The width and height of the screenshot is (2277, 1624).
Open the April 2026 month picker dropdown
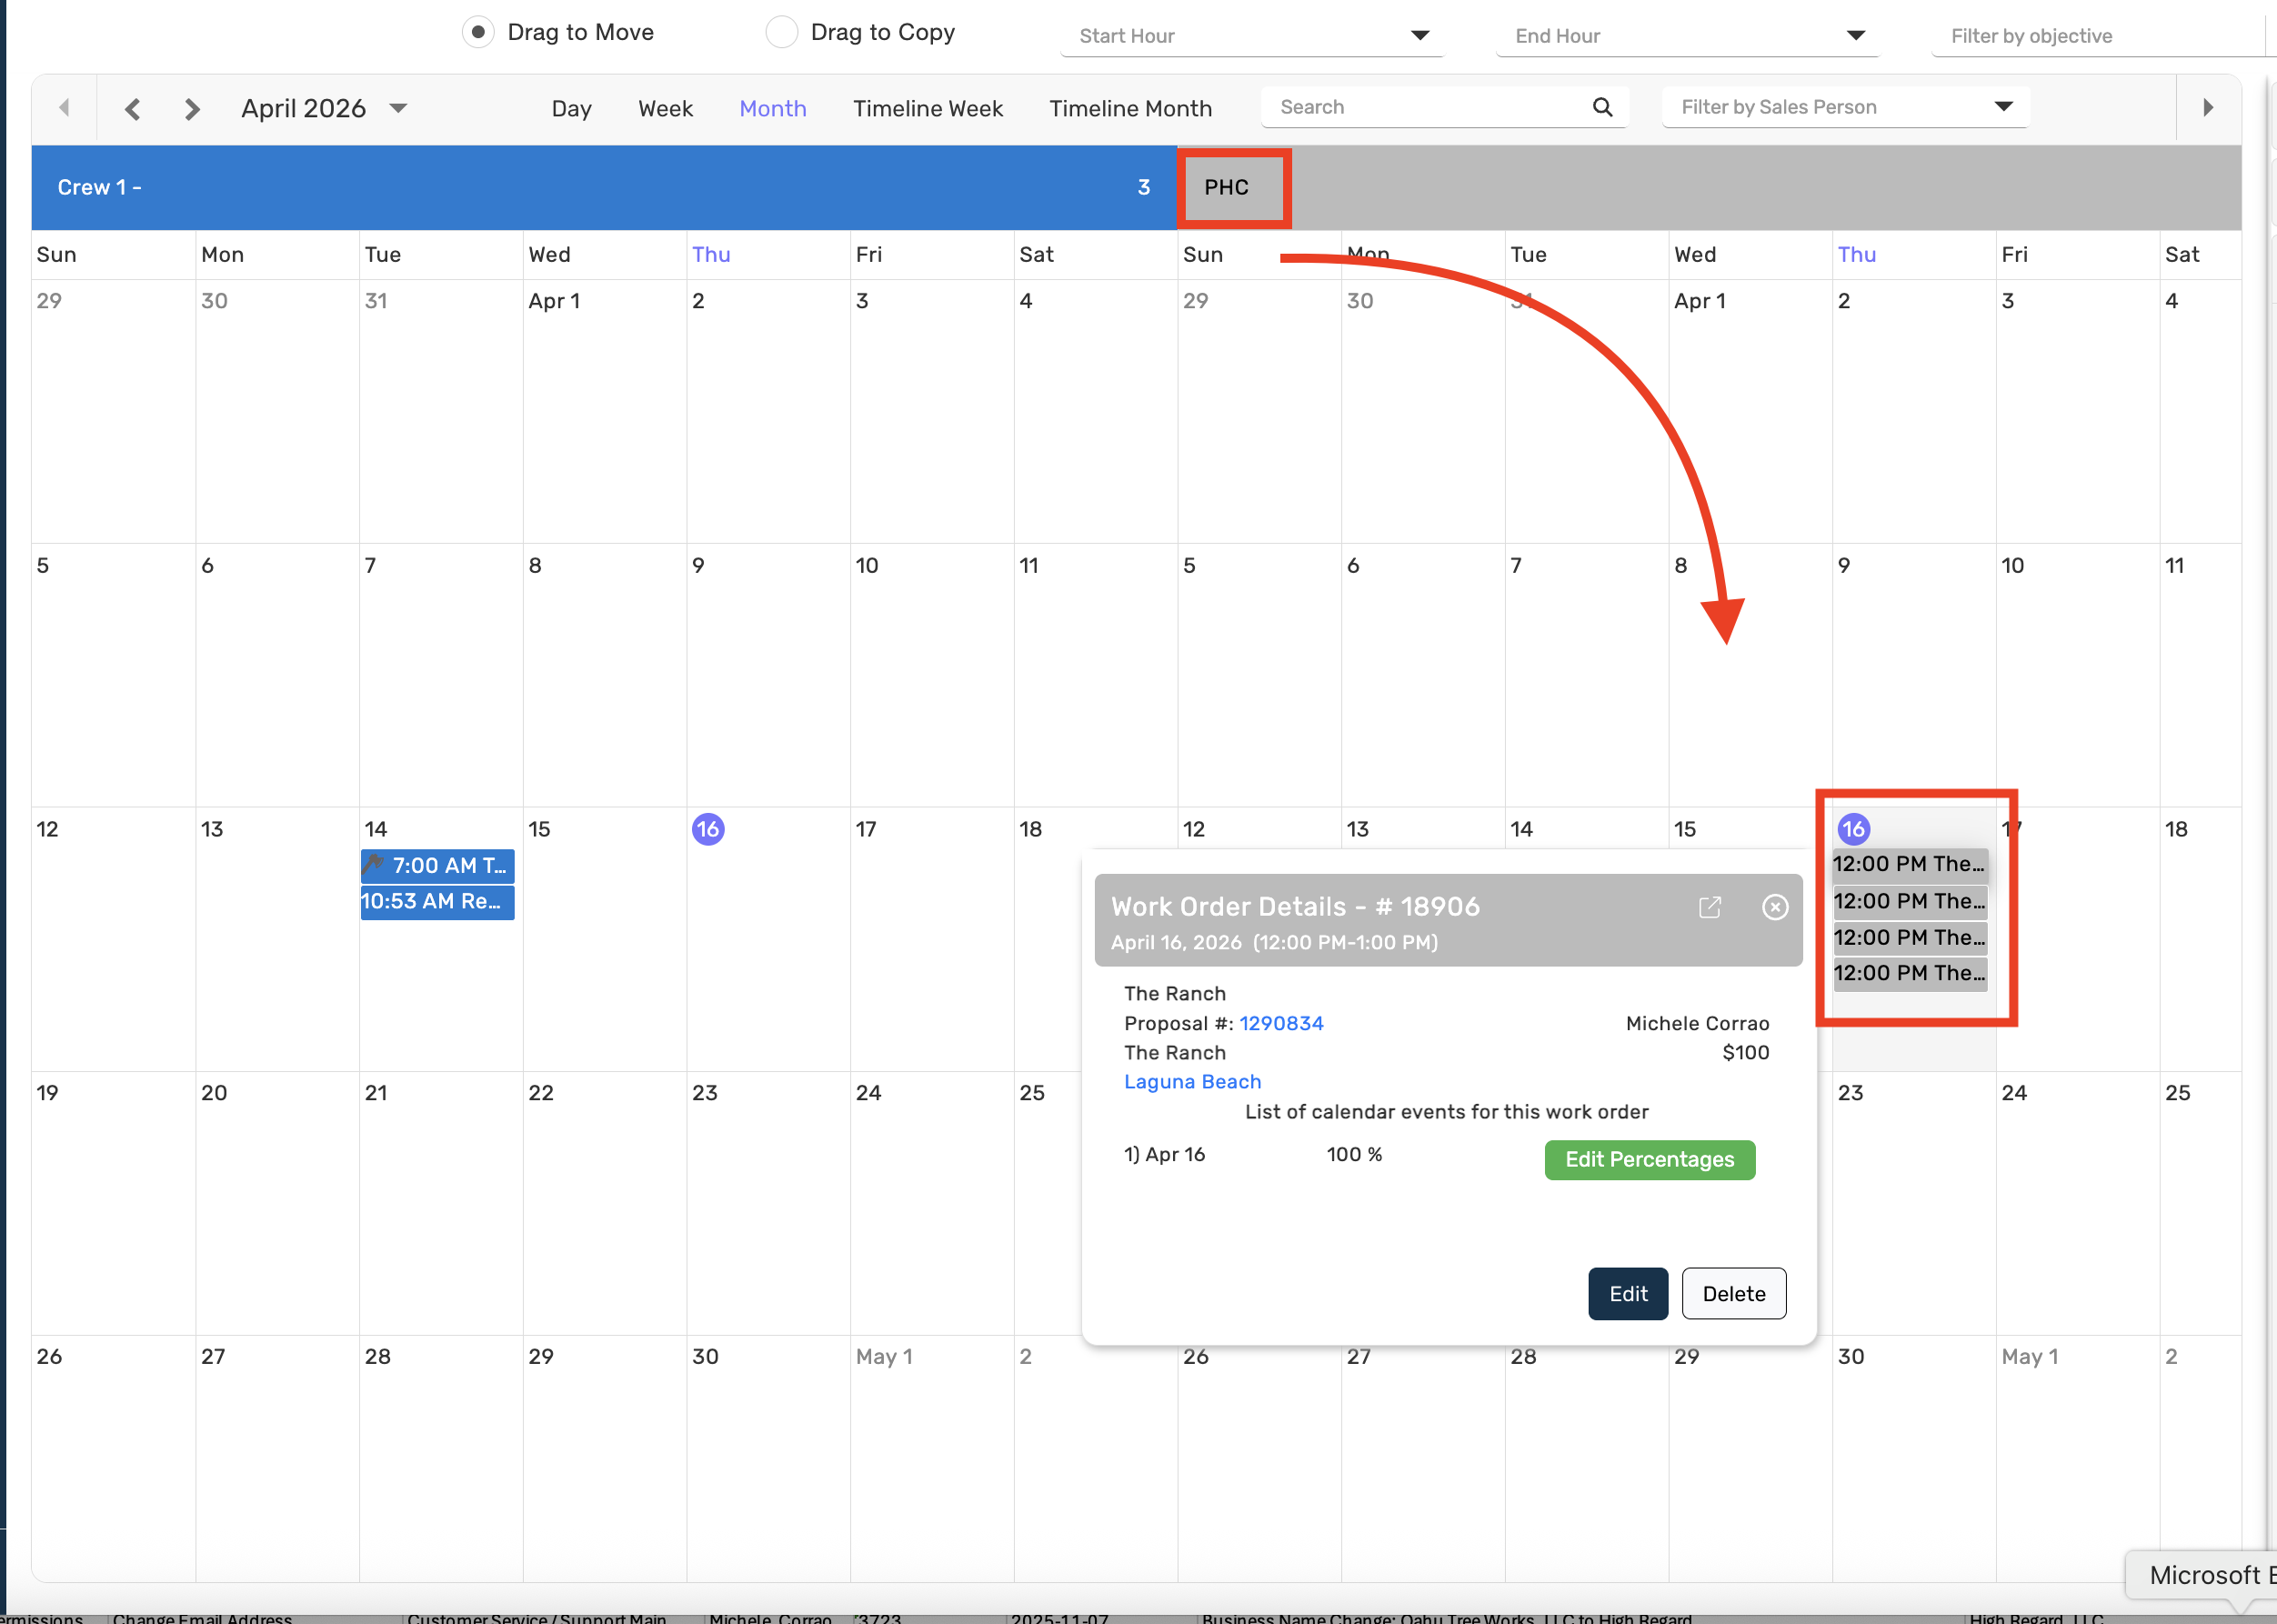click(x=398, y=108)
